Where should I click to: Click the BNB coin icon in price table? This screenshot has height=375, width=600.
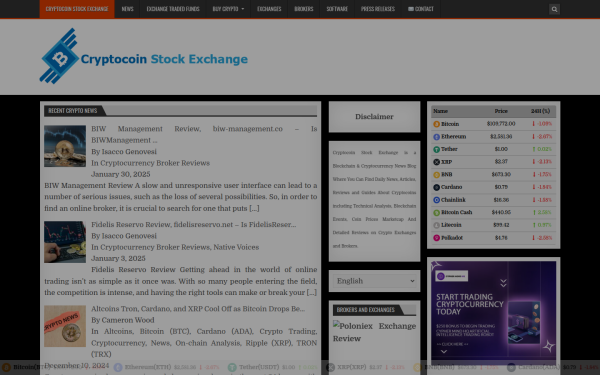coord(436,174)
